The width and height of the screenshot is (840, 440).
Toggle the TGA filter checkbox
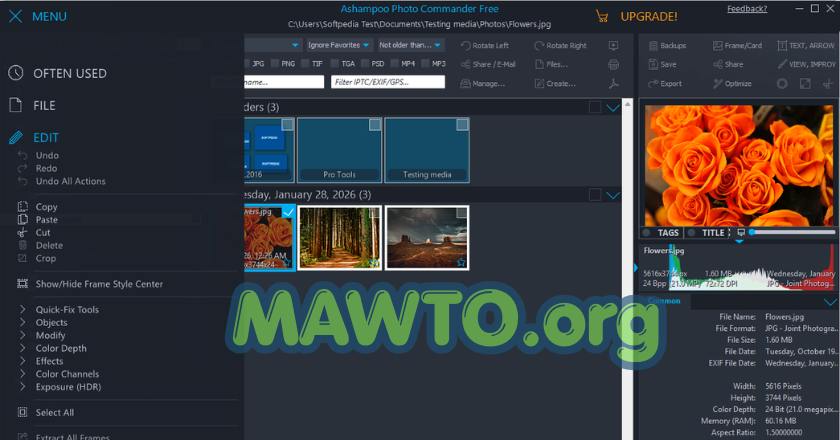pos(335,64)
